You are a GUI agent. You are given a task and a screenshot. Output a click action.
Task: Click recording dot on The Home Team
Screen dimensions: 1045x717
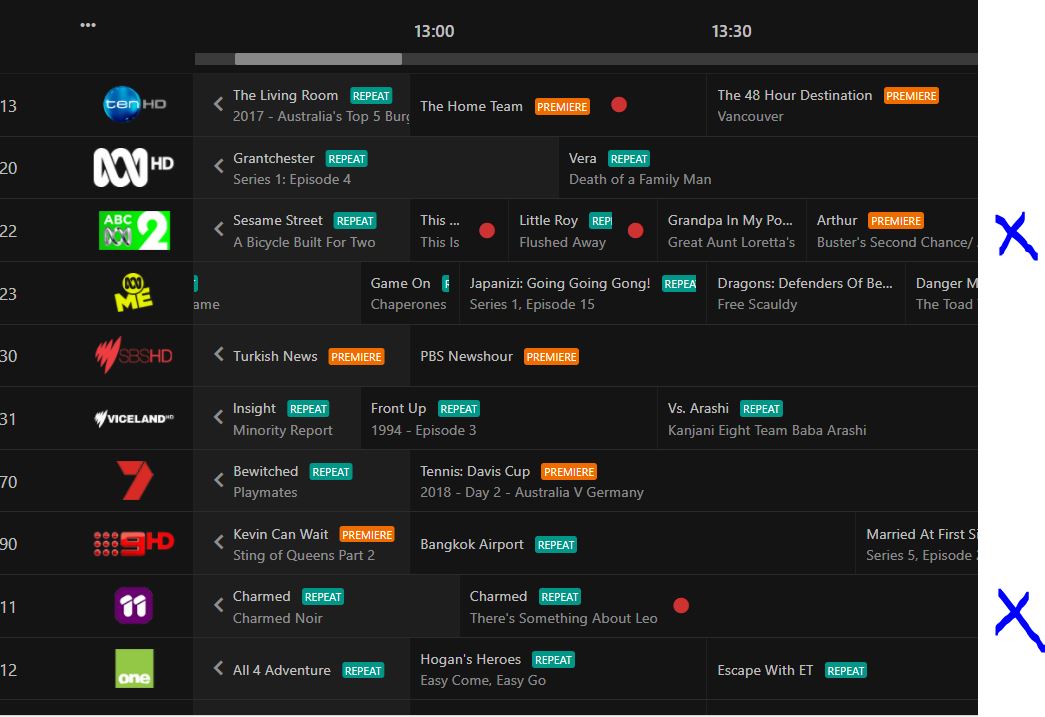pos(619,105)
